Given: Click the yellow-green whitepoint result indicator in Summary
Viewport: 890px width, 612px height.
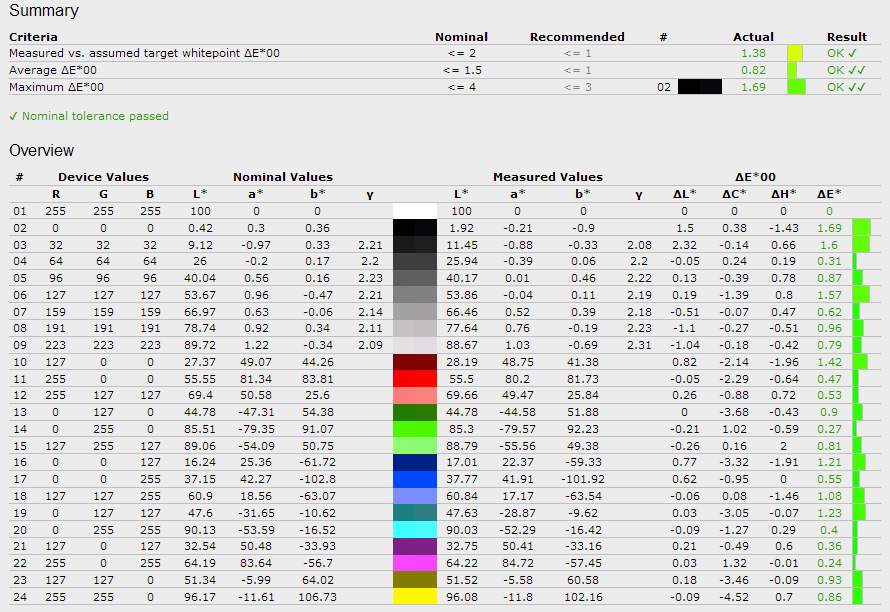Looking at the screenshot, I should point(794,53).
